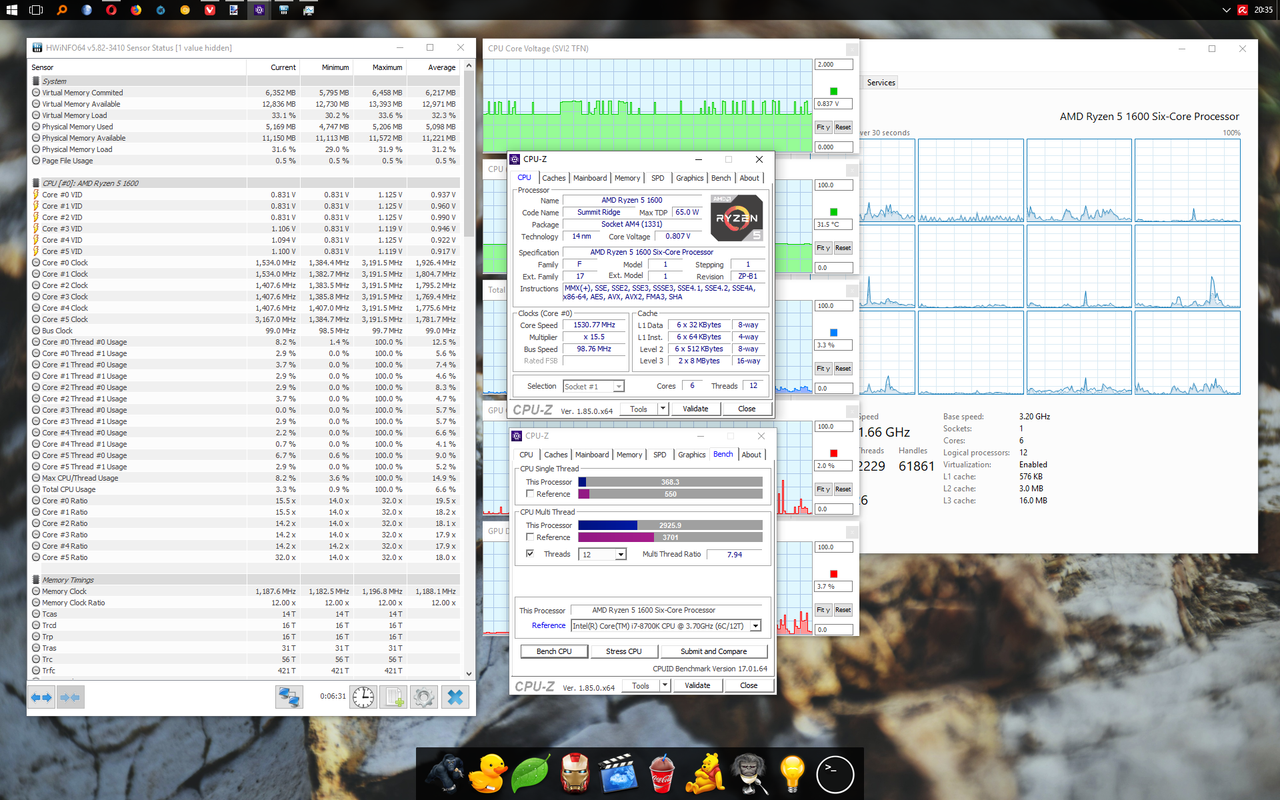1280x800 pixels.
Task: Open HWiNFO sensor settings gear icon
Action: 423,697
